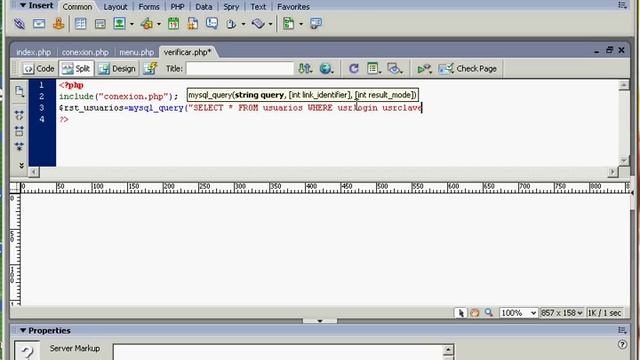Open the Images dropdown arrow
Screen dimensions: 640x360
click(x=131, y=24)
